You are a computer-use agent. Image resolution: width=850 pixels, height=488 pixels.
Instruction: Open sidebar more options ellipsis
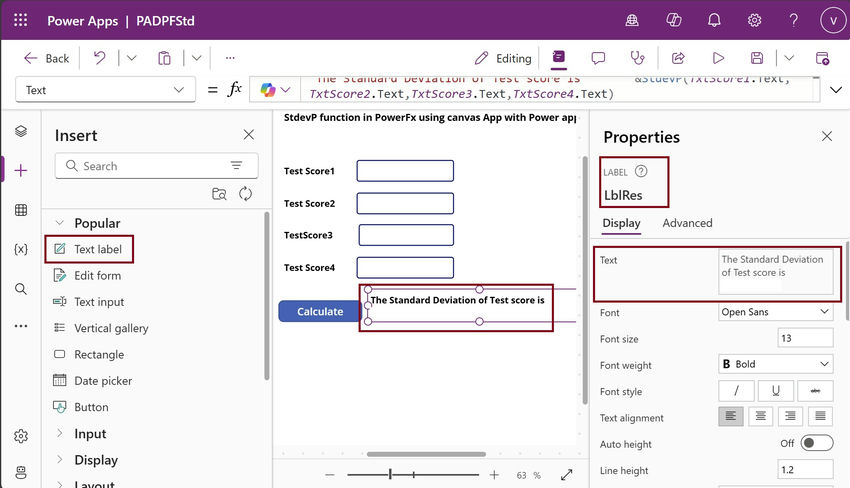[x=21, y=326]
